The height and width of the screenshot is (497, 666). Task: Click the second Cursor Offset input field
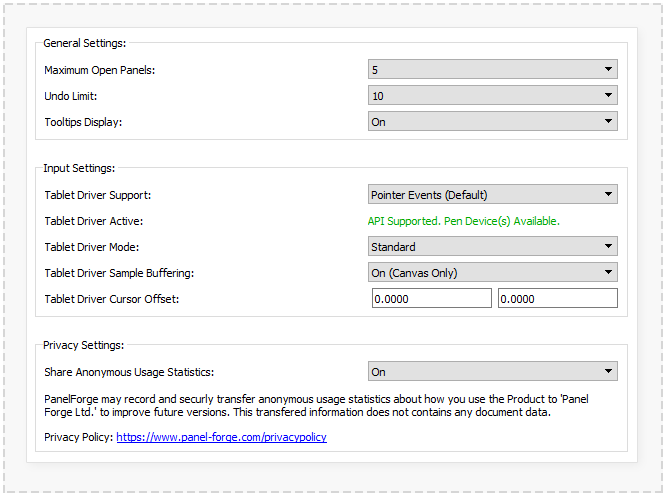(x=557, y=298)
